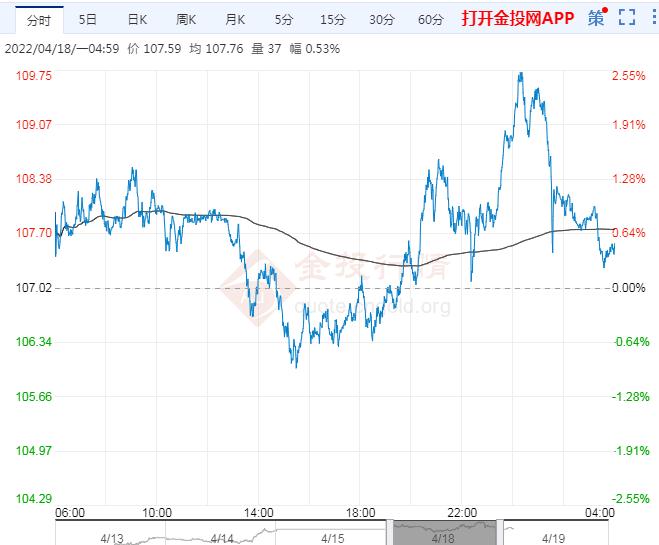Select the 60分 interval tab
The image size is (659, 545).
tap(430, 19)
